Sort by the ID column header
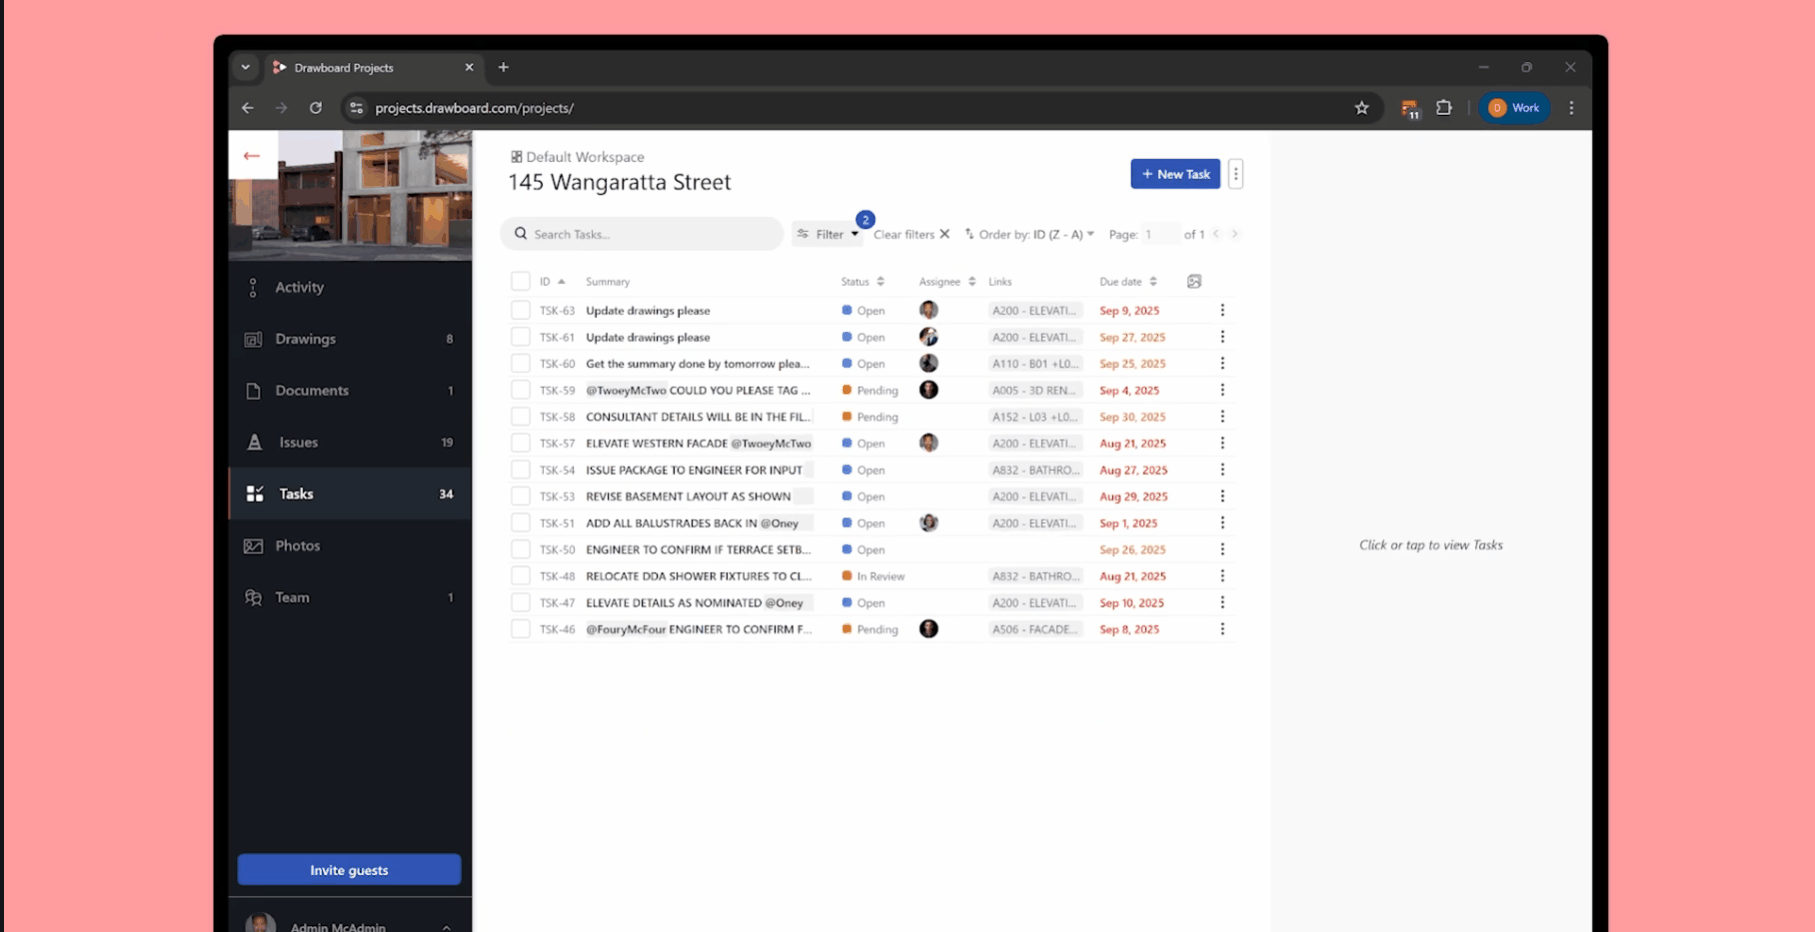The height and width of the screenshot is (932, 1815). coord(552,282)
